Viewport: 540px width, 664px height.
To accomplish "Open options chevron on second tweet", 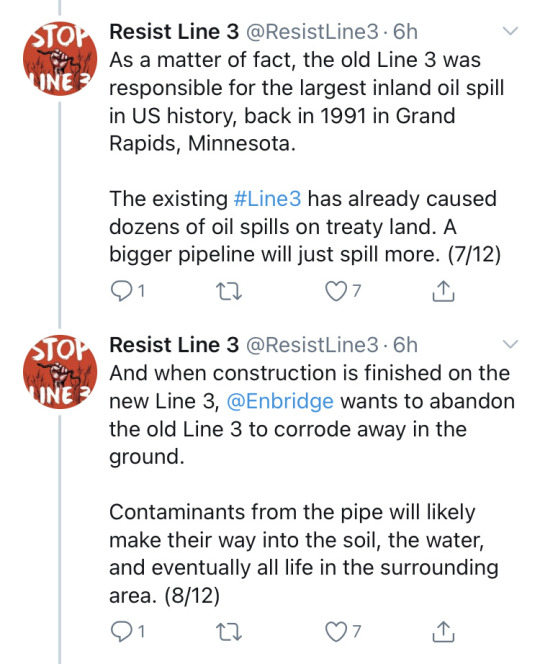I will point(510,344).
